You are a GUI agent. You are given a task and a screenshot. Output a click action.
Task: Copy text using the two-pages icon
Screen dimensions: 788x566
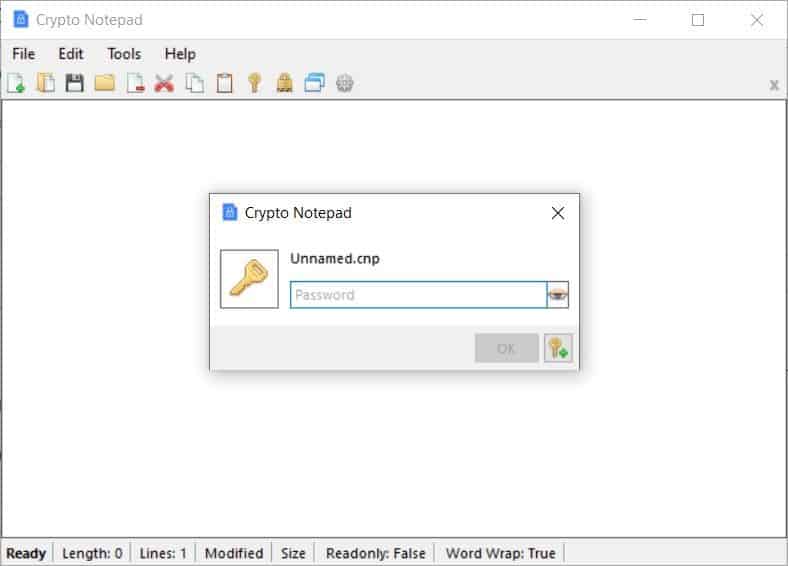click(x=194, y=83)
